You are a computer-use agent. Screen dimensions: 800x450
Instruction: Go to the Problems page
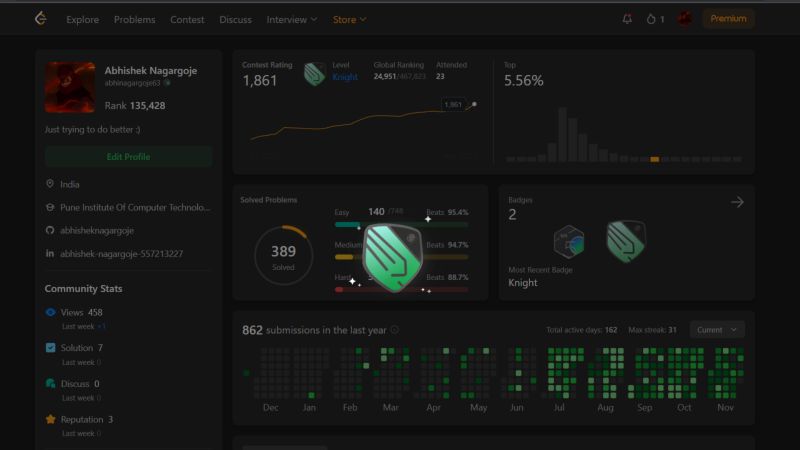point(135,19)
